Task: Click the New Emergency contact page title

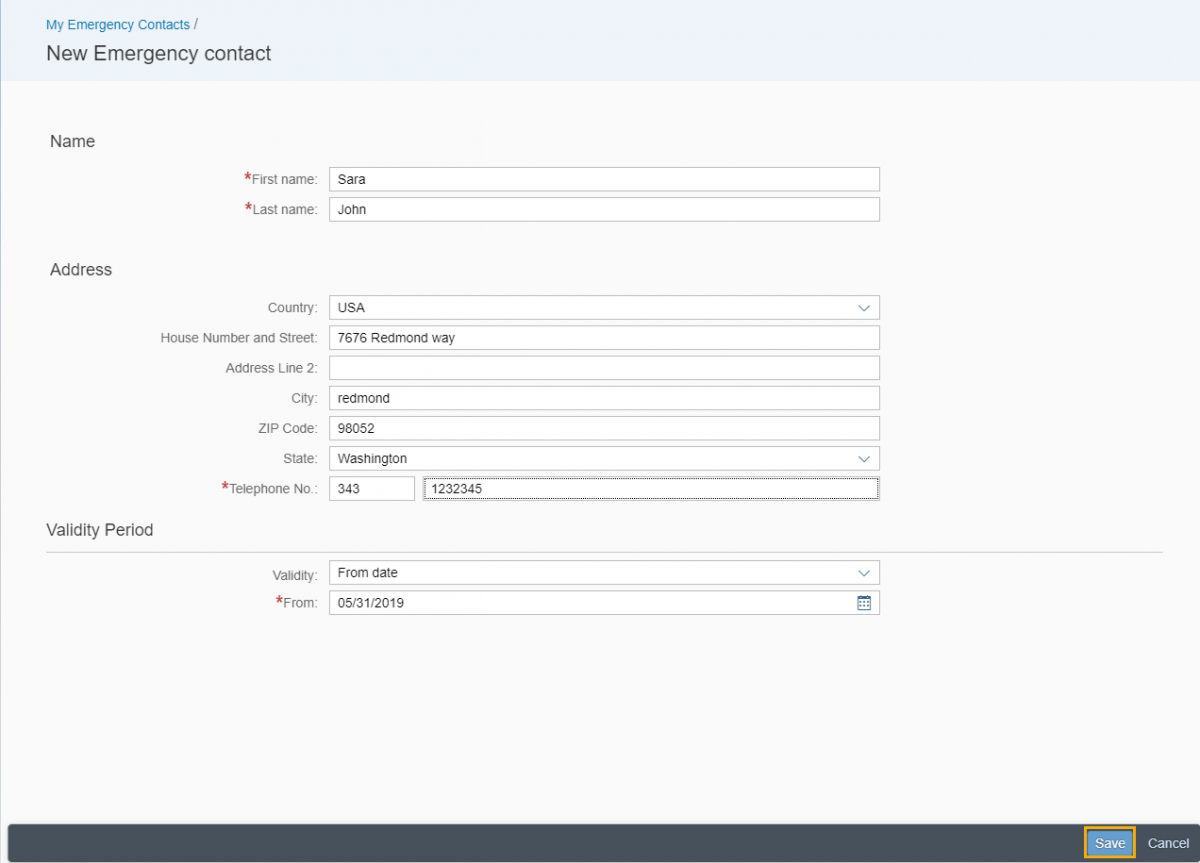Action: point(159,54)
